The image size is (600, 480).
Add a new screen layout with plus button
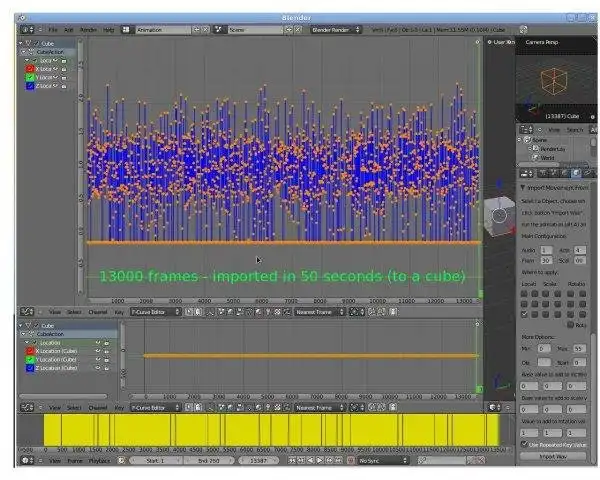196,29
